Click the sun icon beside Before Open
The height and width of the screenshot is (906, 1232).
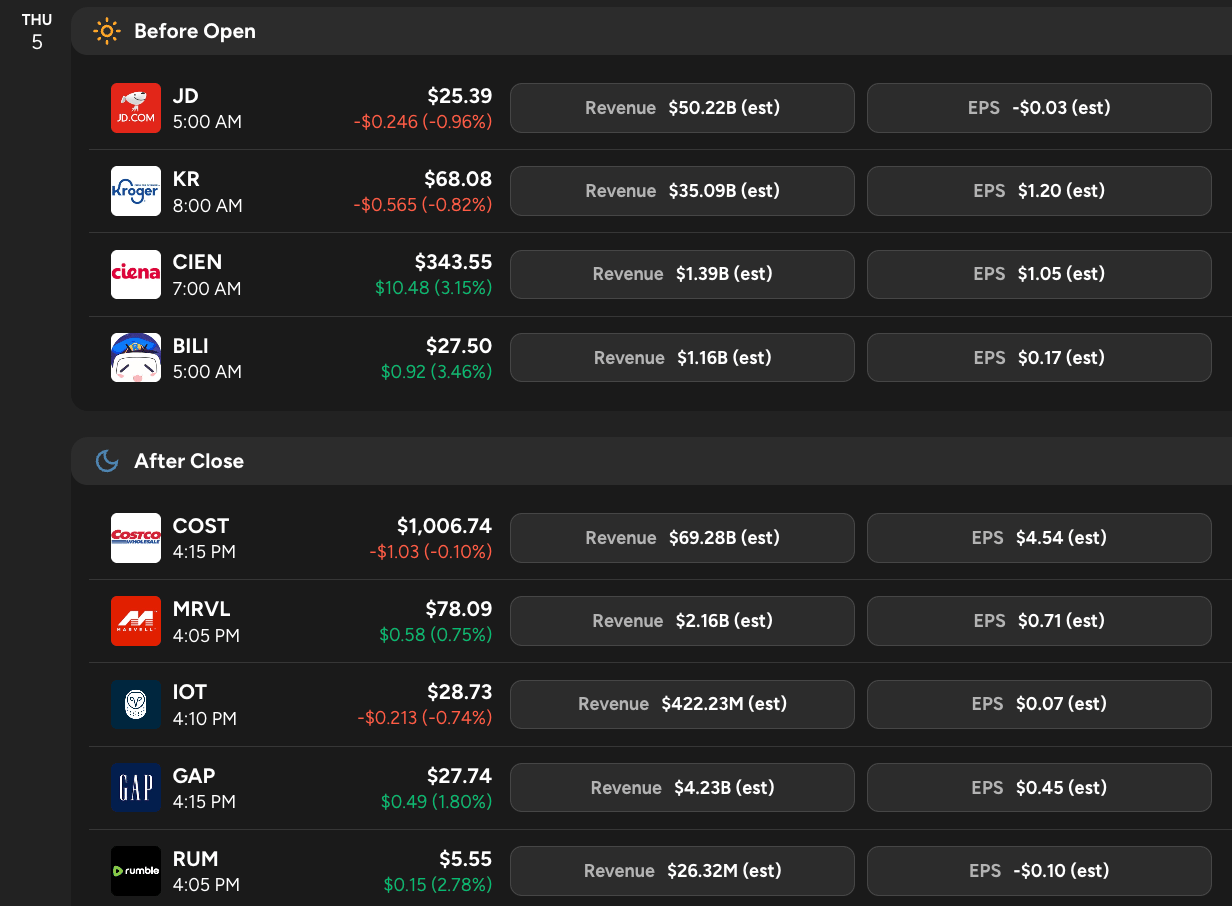[x=106, y=31]
